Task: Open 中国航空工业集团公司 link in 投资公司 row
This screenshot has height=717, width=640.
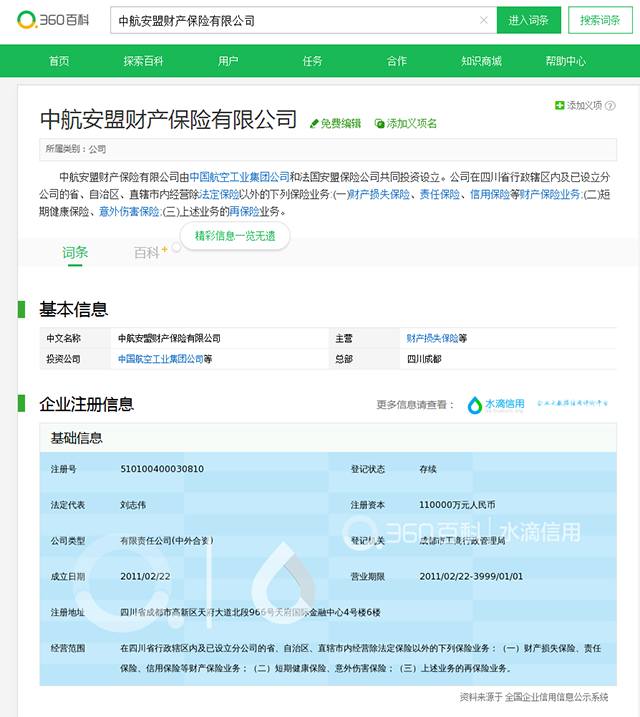Action: [x=161, y=359]
